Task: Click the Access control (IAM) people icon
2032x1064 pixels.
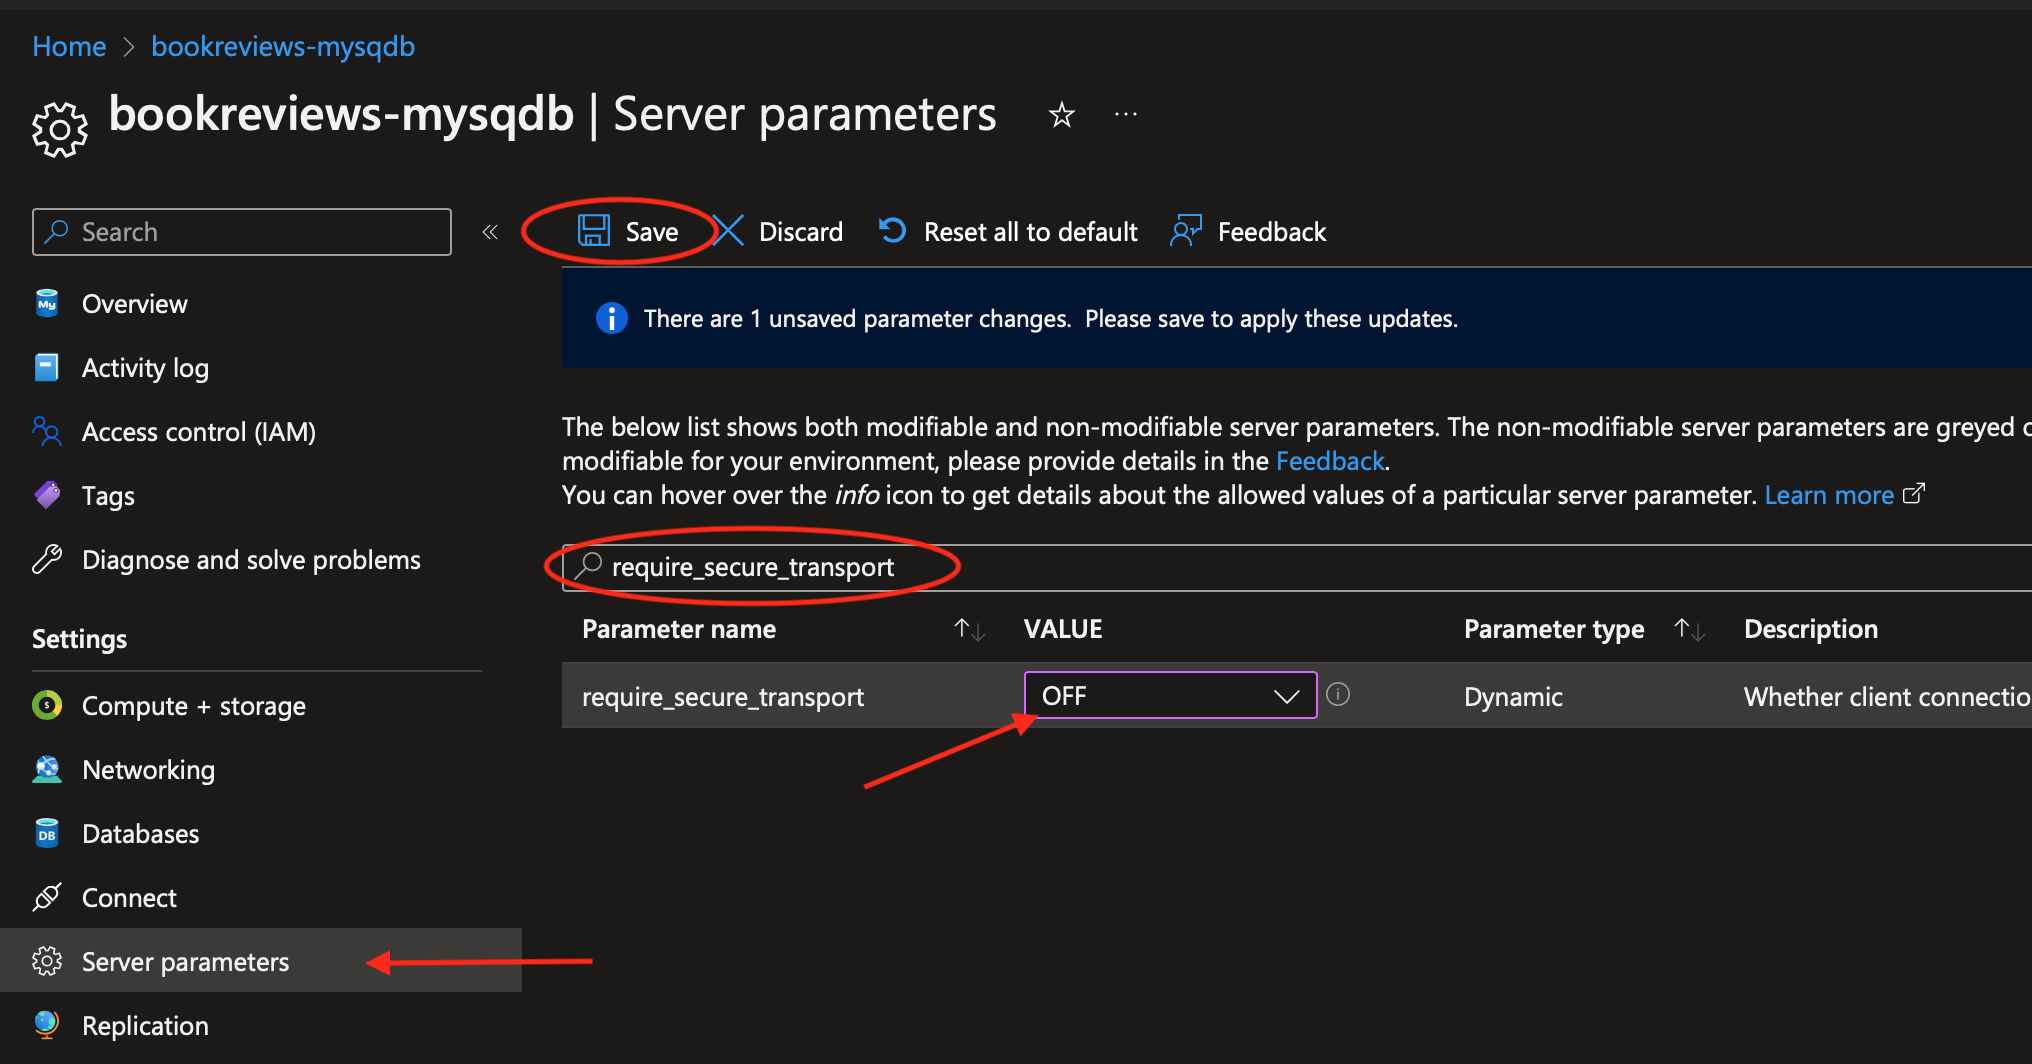Action: [47, 431]
